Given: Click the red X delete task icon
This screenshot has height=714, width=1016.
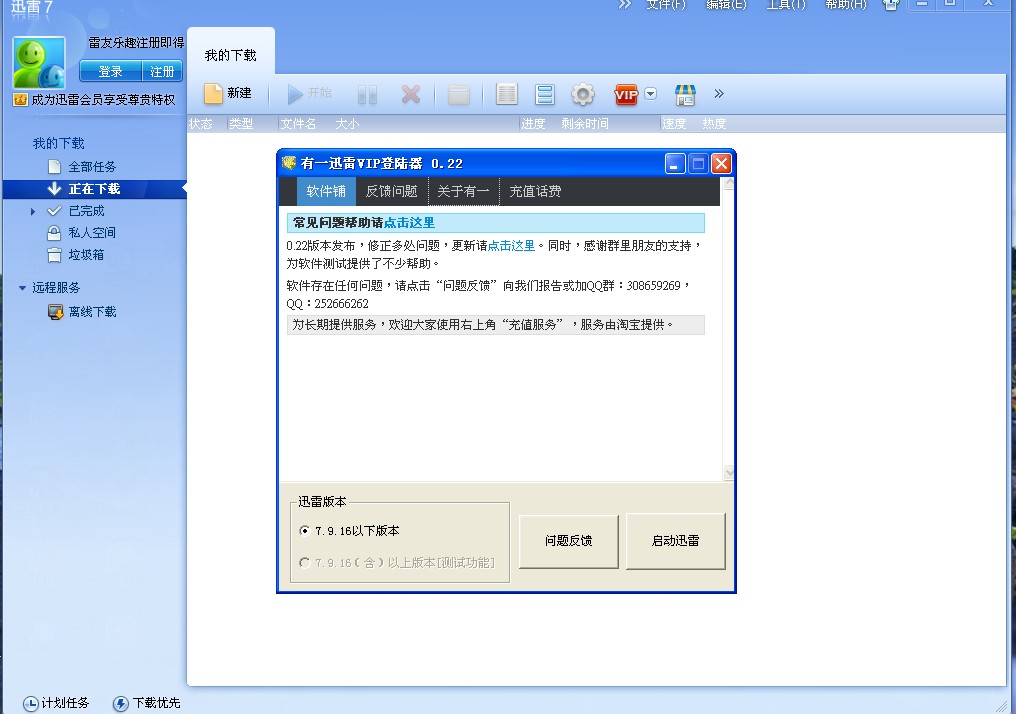Looking at the screenshot, I should (x=411, y=95).
